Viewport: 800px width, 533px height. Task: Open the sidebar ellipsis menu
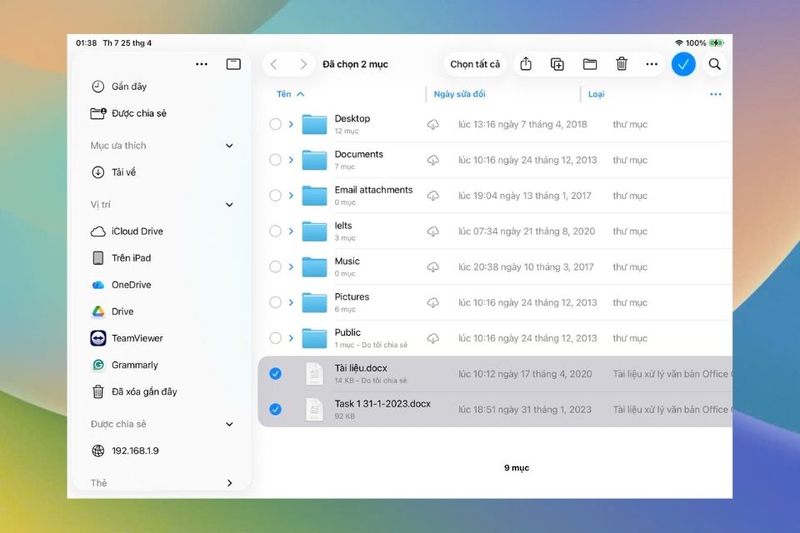point(202,64)
